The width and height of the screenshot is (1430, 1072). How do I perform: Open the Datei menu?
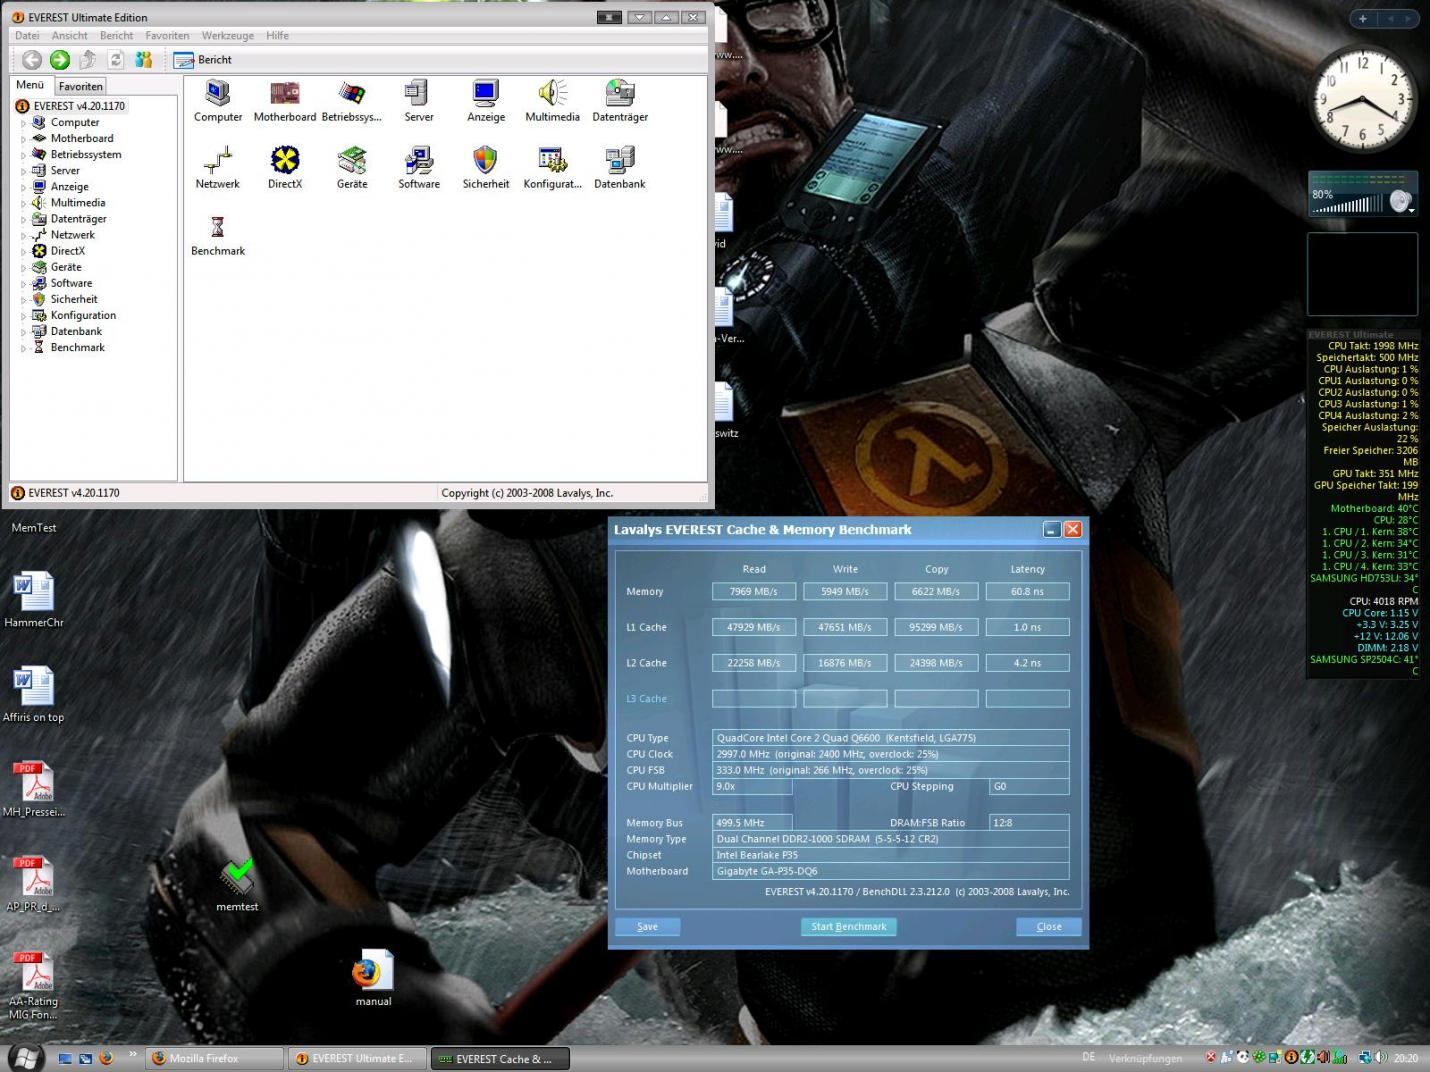27,35
